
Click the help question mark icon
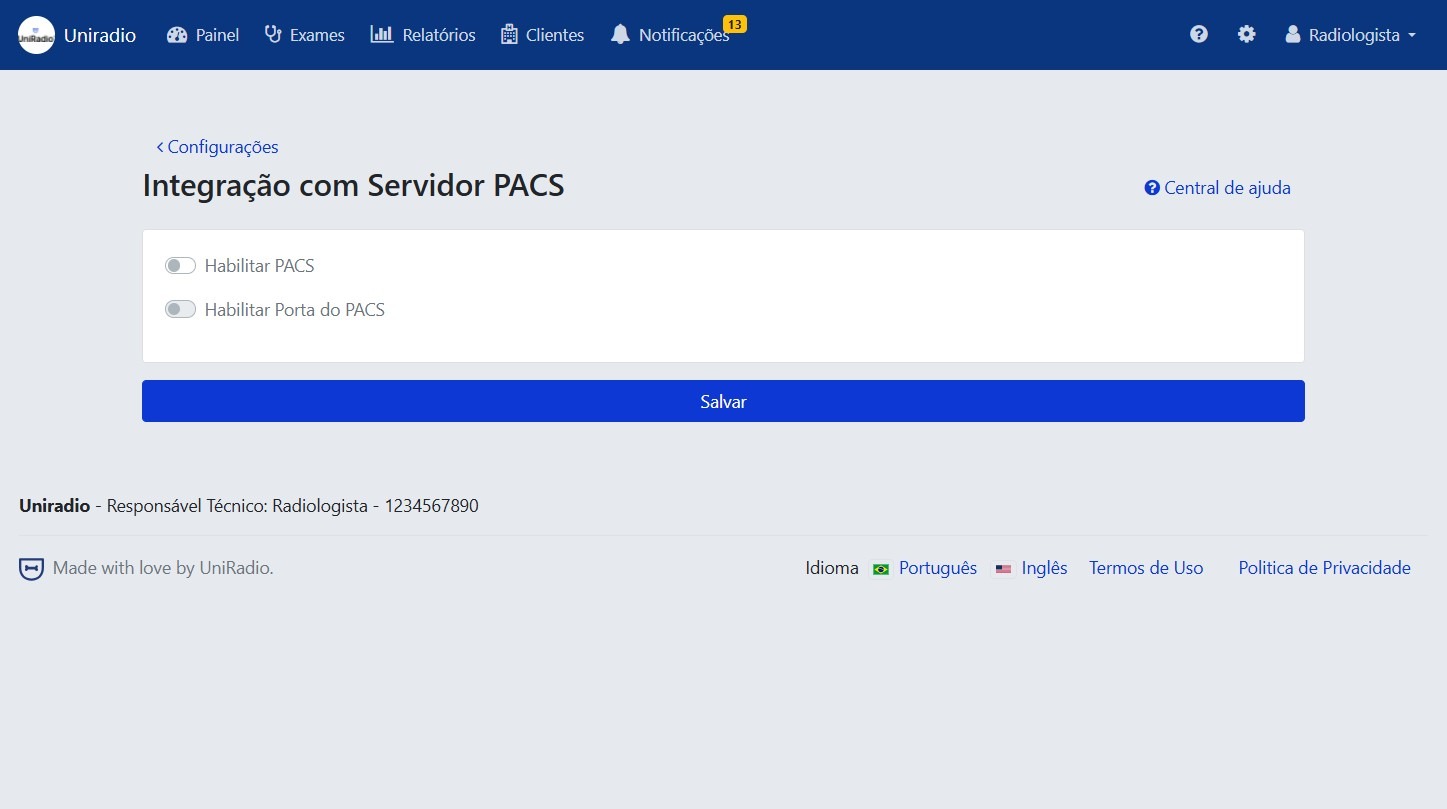point(1198,33)
